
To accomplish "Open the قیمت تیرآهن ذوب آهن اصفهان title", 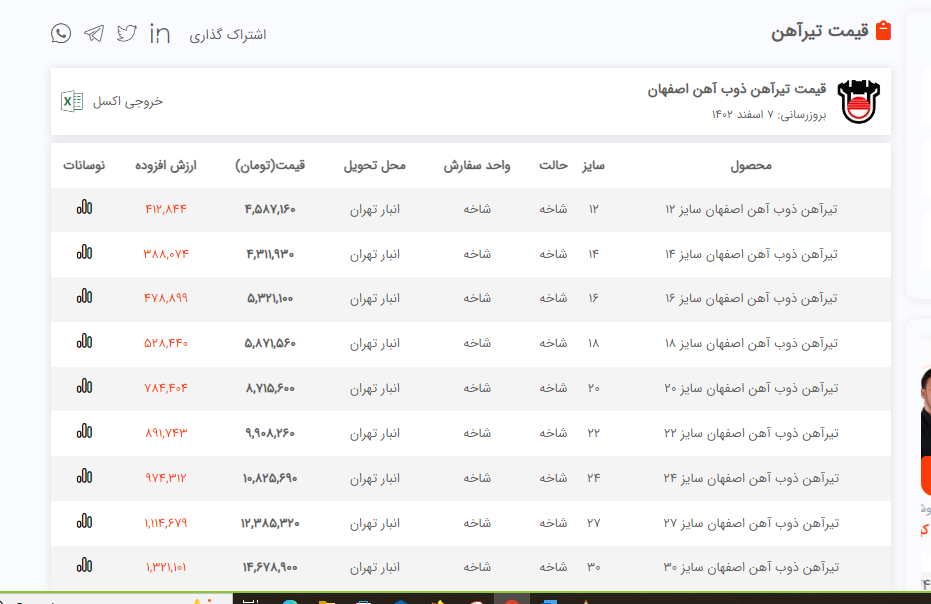I will [x=736, y=90].
